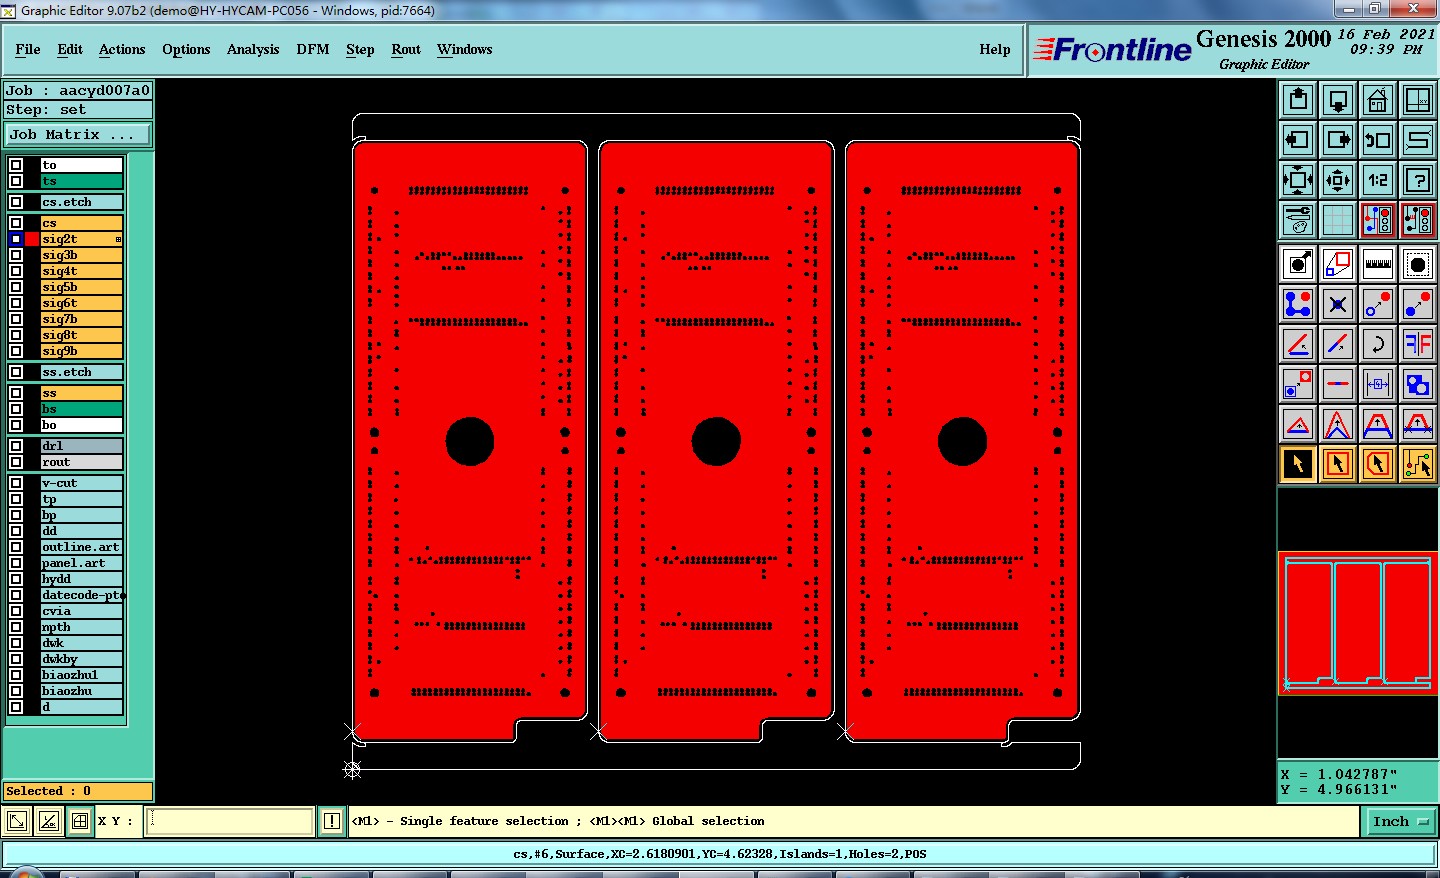The image size is (1440, 878).
Task: Select the rectangle selection arrow icon
Action: [x=1338, y=464]
